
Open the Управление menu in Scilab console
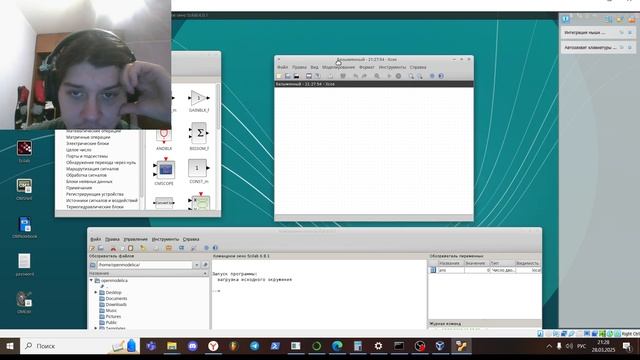pyautogui.click(x=136, y=239)
